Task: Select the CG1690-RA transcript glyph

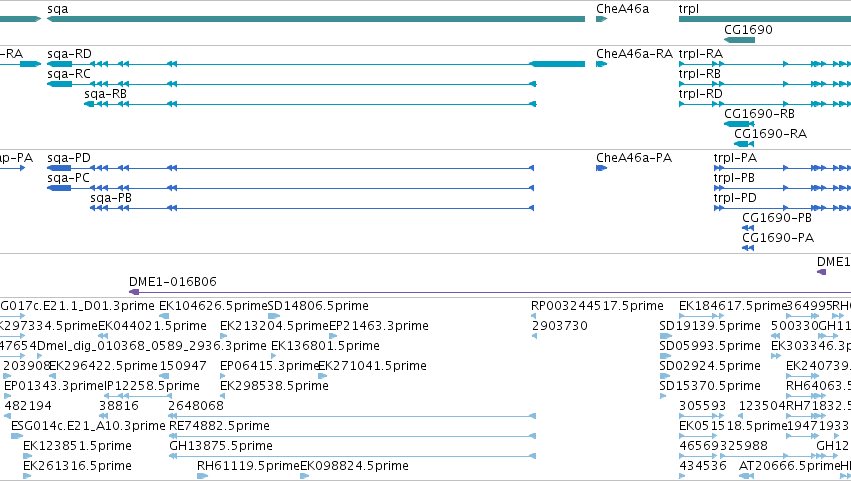Action: point(744,144)
